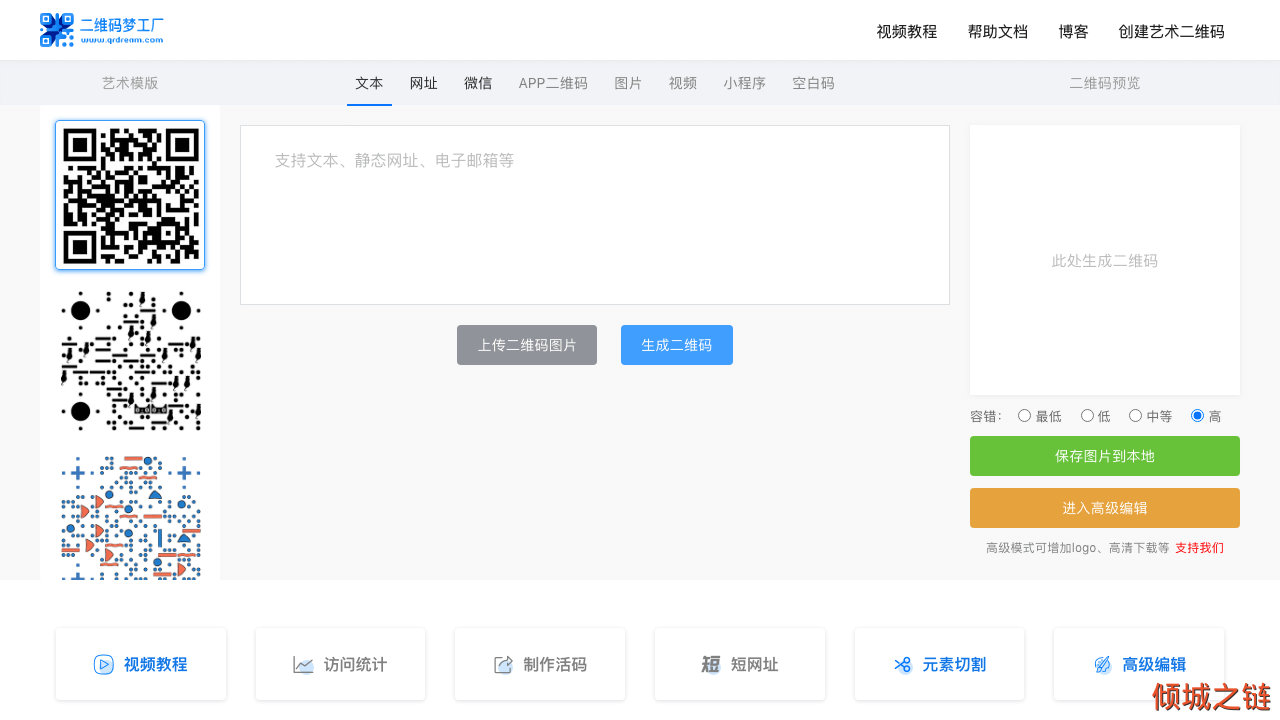Screen dimensions: 1280x720
Task: Switch to the 文本 tab
Action: click(x=369, y=83)
